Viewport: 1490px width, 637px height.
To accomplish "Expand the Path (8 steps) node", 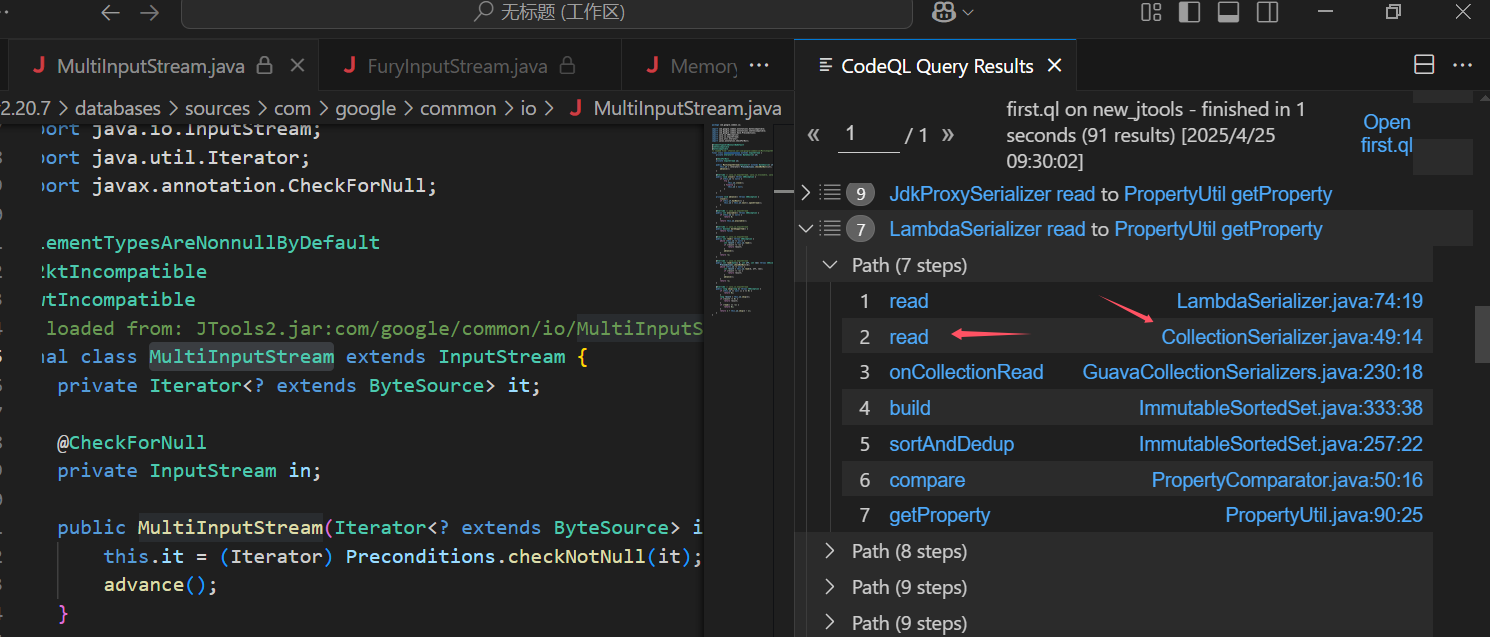I will tap(829, 551).
